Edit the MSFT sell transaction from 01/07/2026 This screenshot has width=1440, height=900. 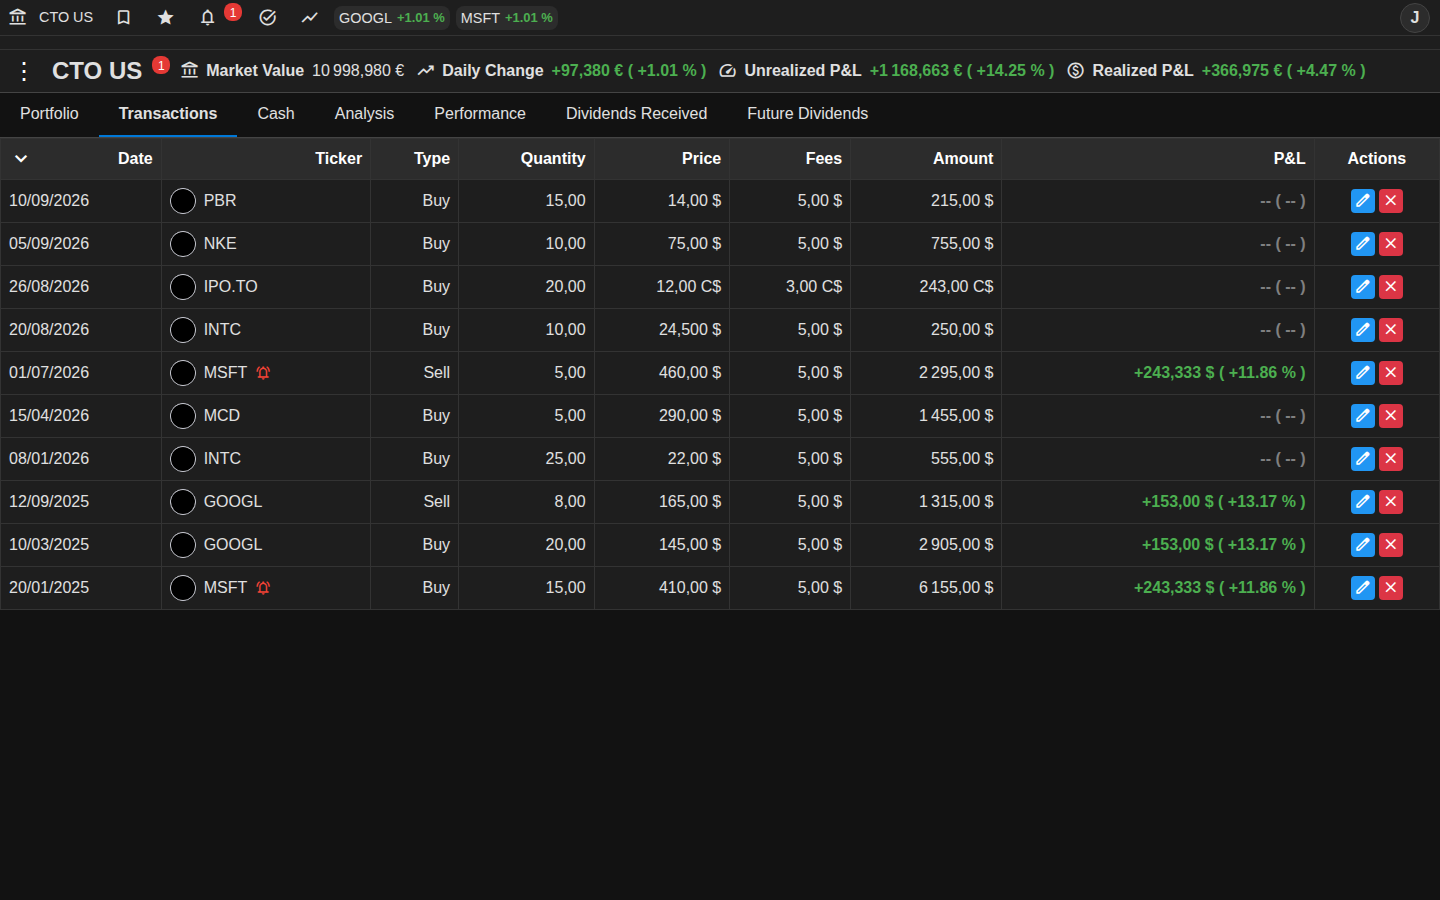(x=1363, y=373)
